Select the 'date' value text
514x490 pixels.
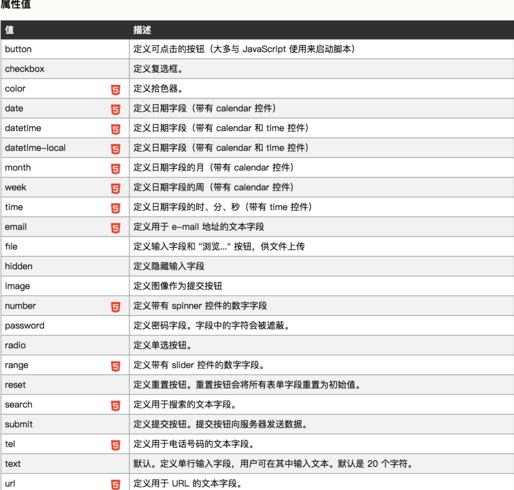(x=14, y=108)
